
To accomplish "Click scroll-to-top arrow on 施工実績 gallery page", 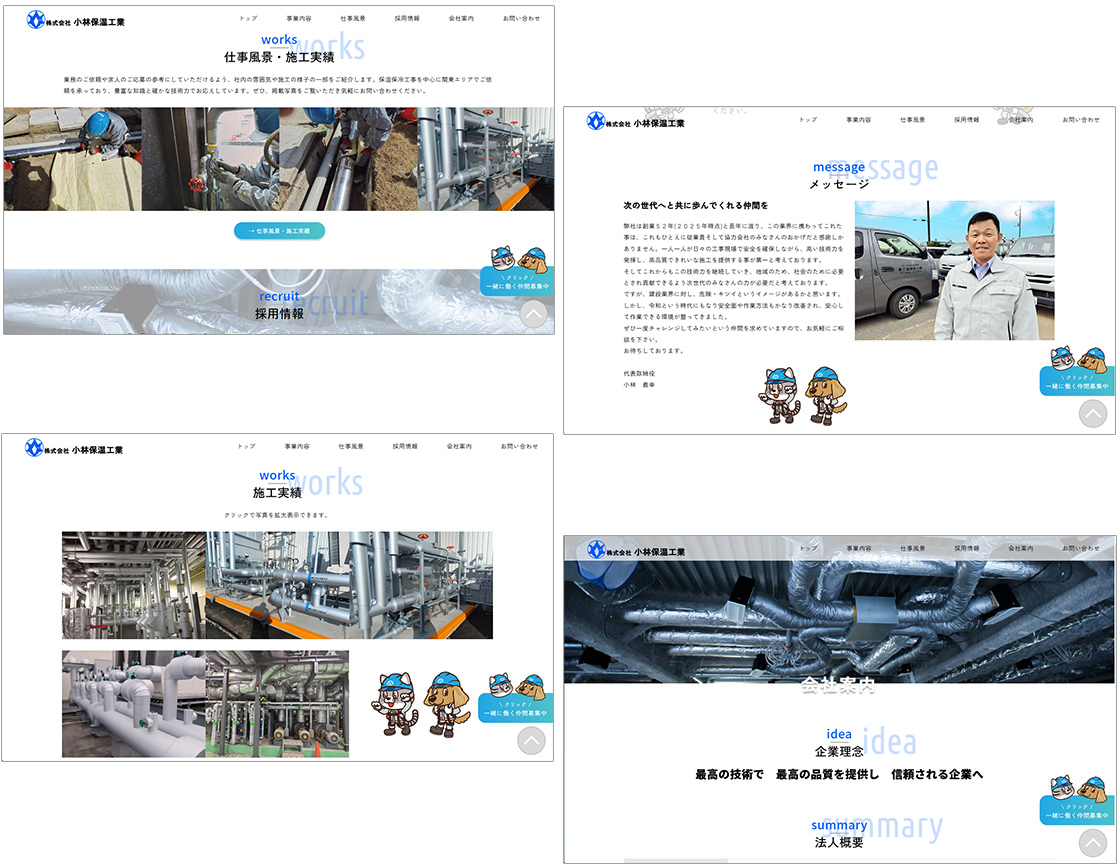I will tap(531, 740).
